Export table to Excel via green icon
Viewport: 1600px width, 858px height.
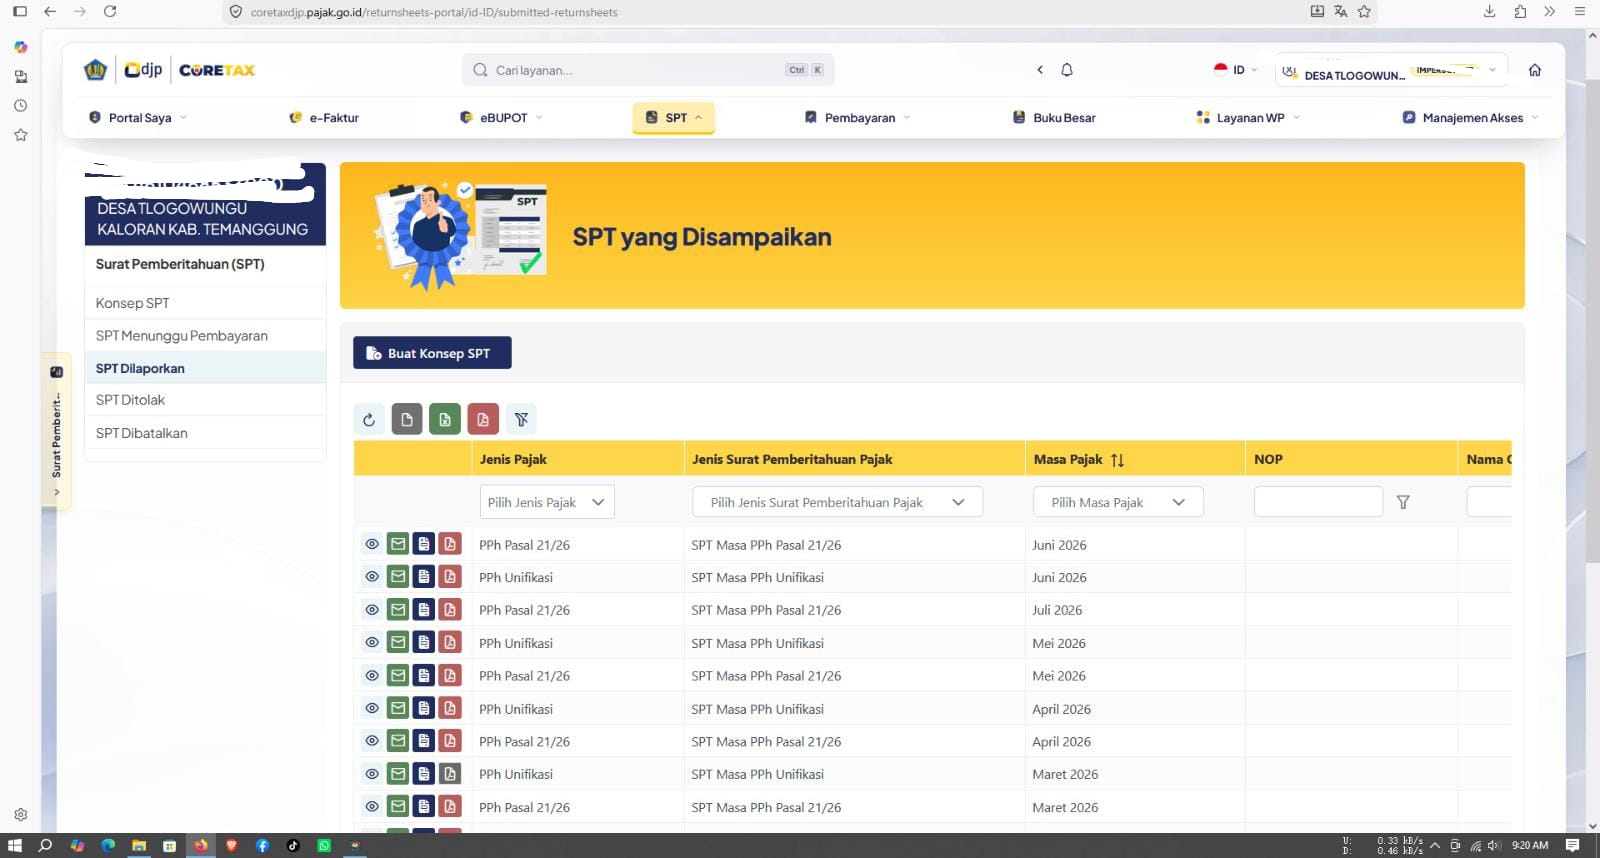pos(445,419)
